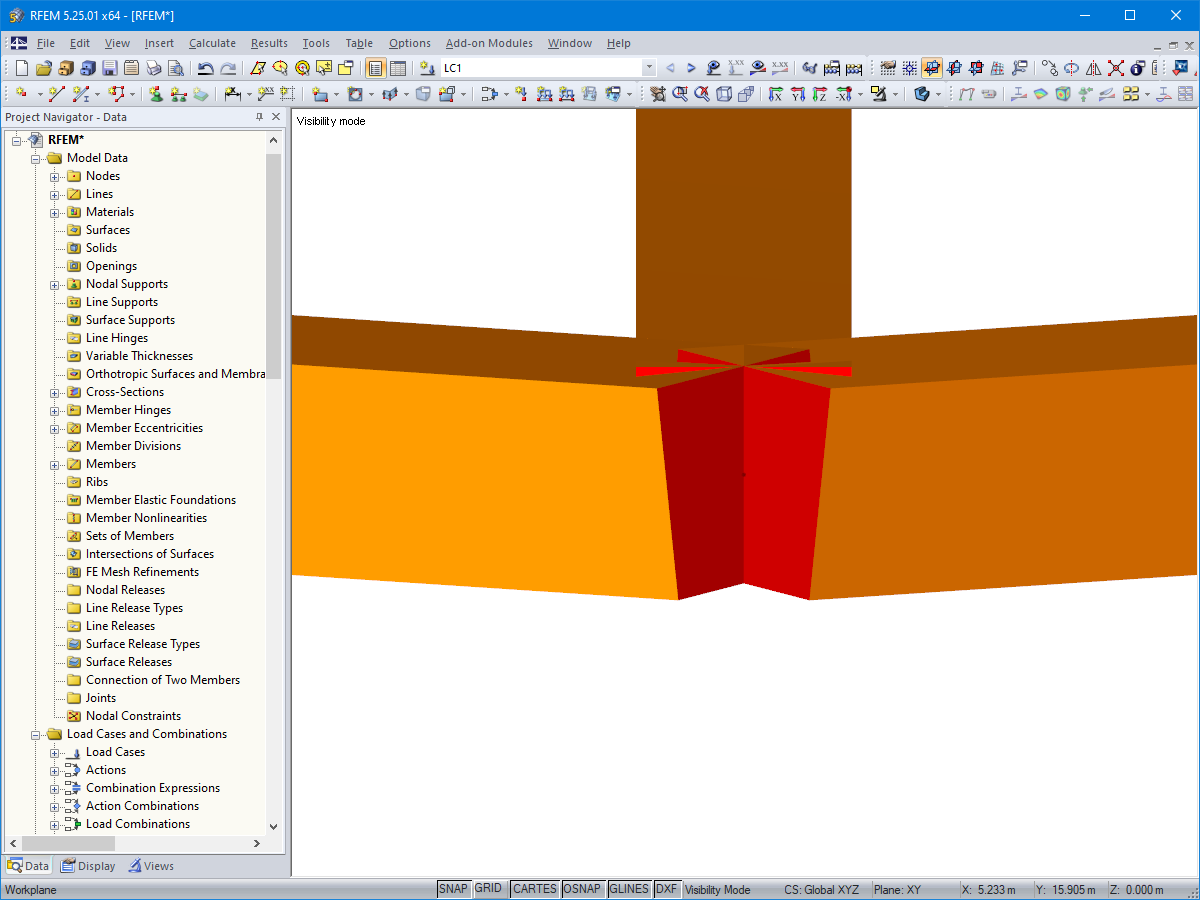Click the new surface tool icon
This screenshot has width=1200, height=900.
(x=320, y=94)
